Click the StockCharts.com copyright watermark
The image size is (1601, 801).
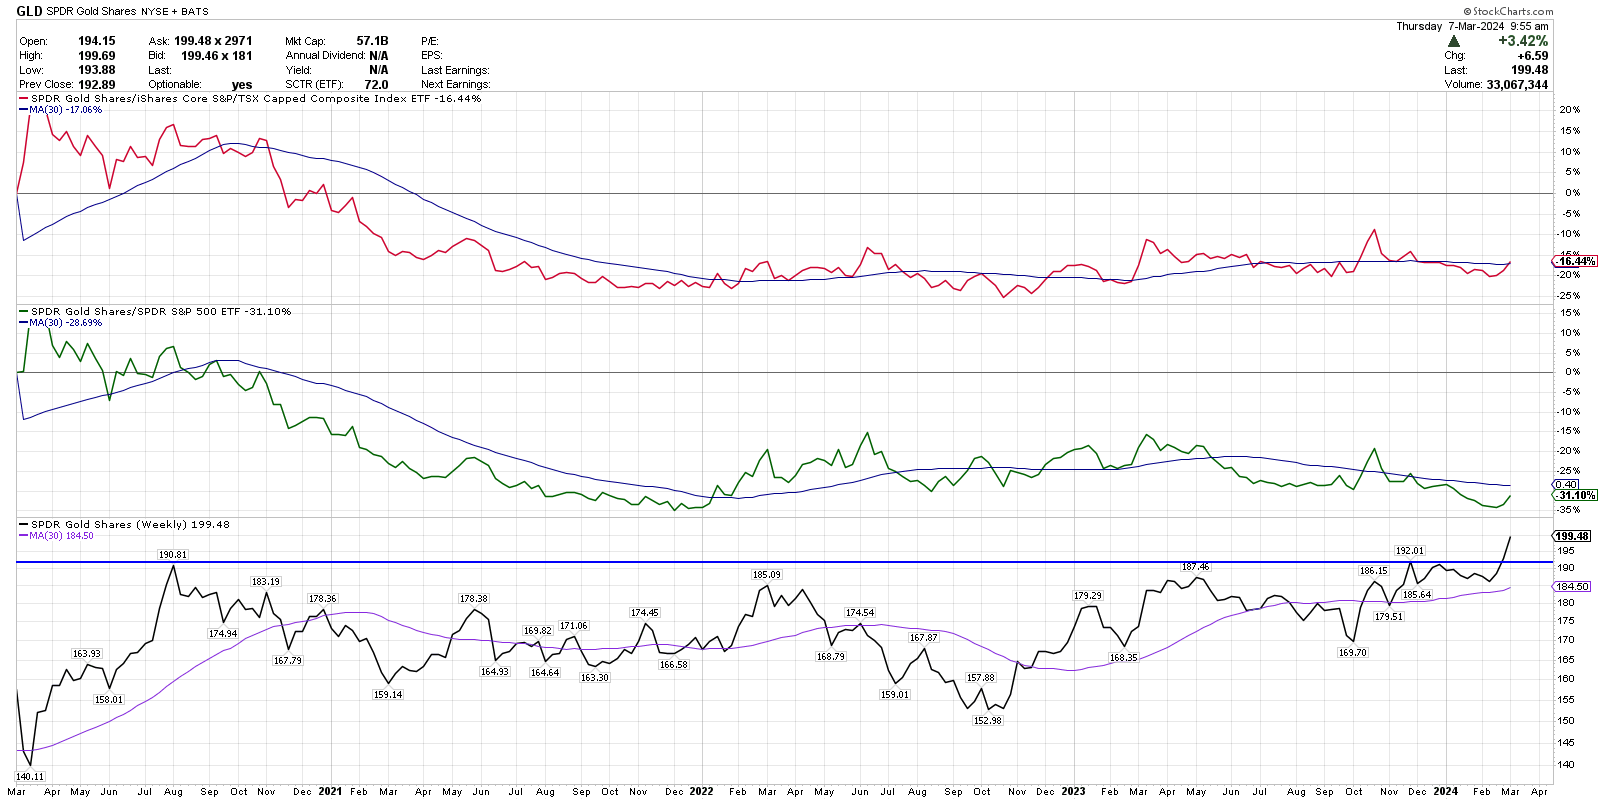tap(1507, 11)
